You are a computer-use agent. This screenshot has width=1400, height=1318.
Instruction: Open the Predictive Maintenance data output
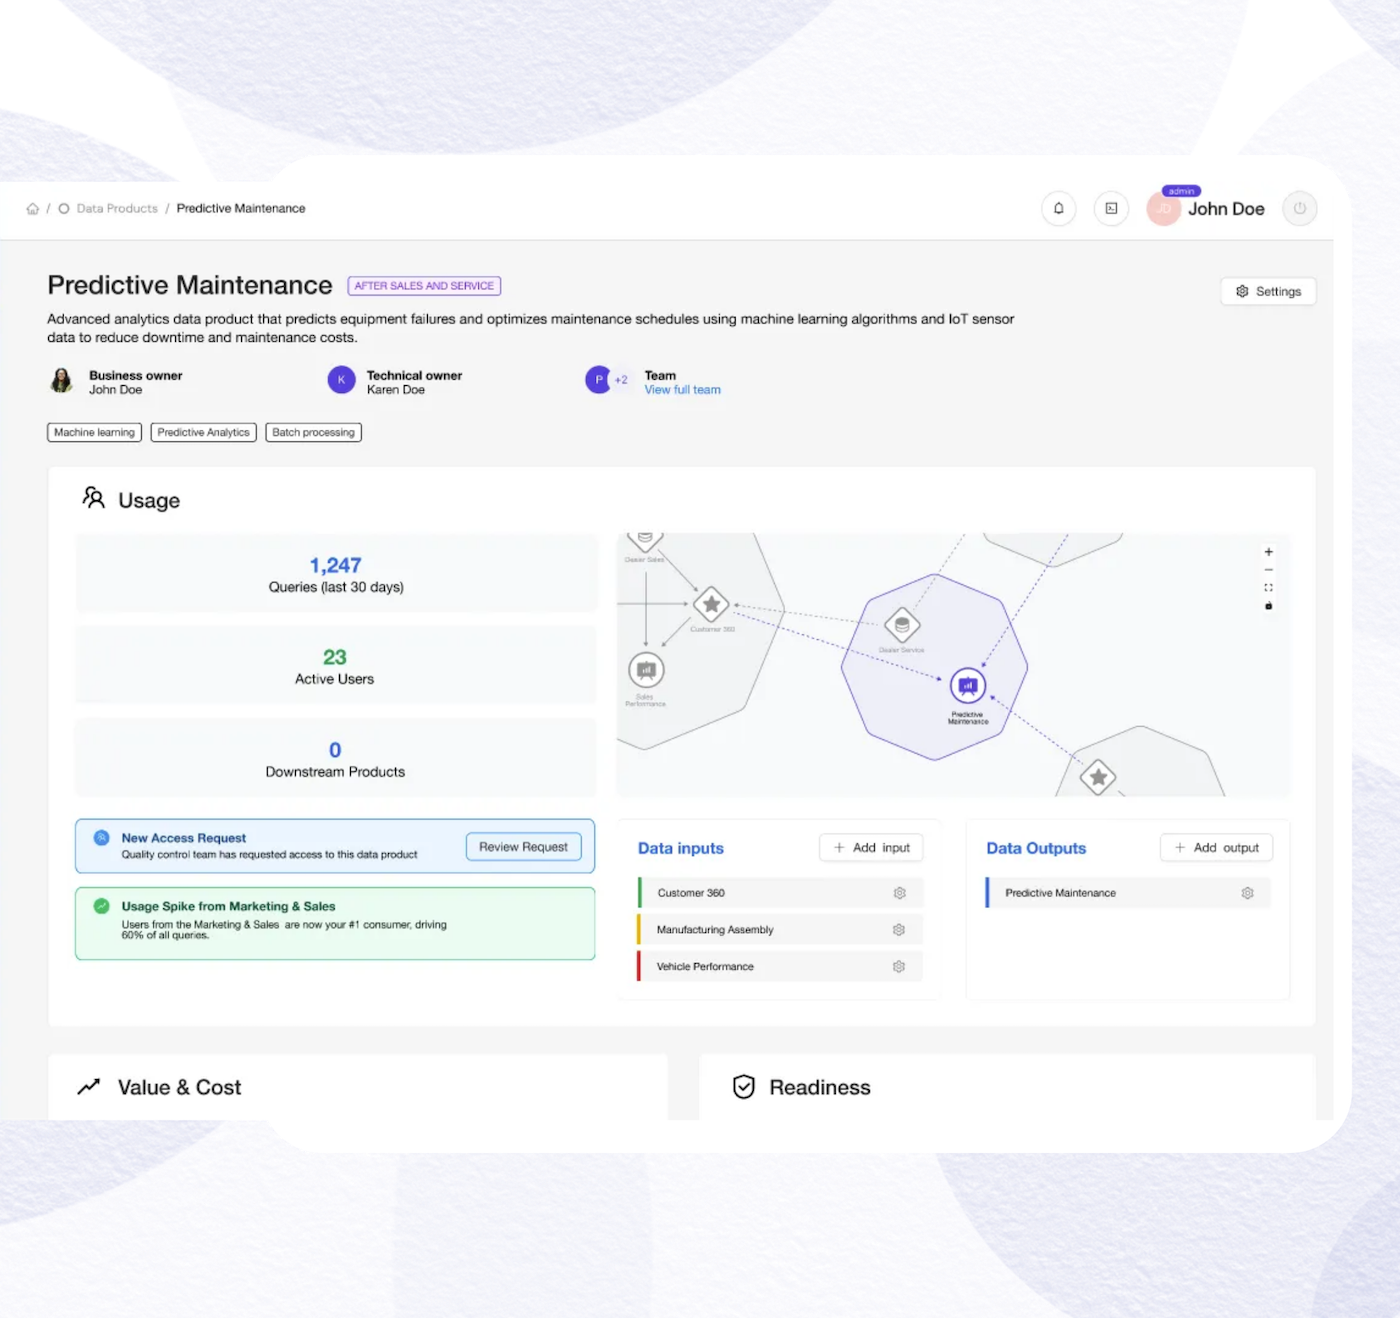click(1128, 893)
